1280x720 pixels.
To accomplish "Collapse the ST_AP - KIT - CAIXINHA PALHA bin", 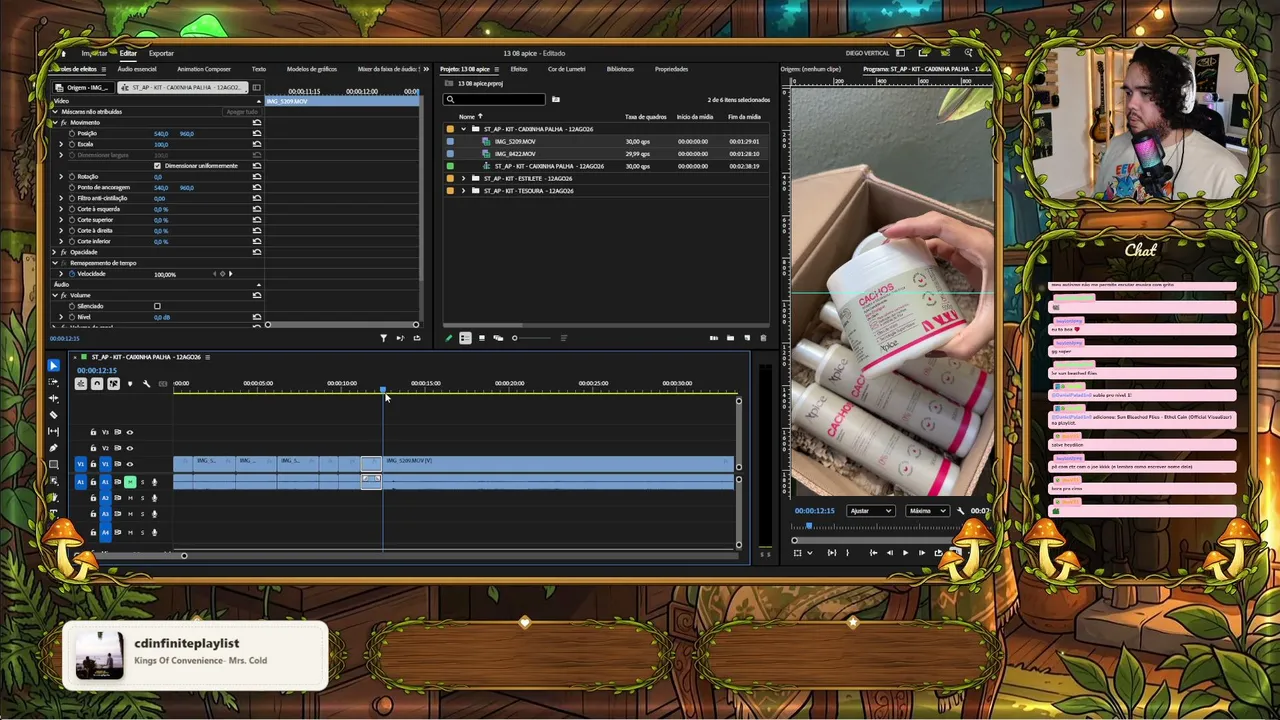I will (463, 129).
